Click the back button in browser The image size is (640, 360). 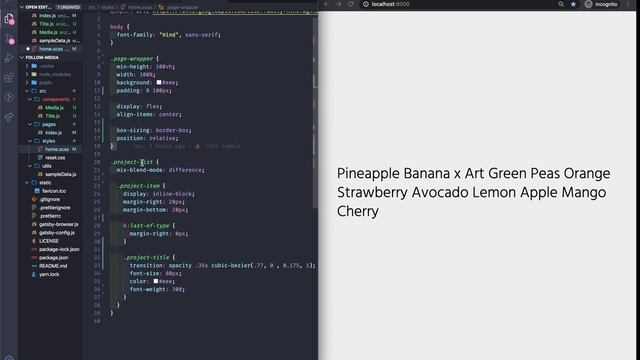[326, 4]
